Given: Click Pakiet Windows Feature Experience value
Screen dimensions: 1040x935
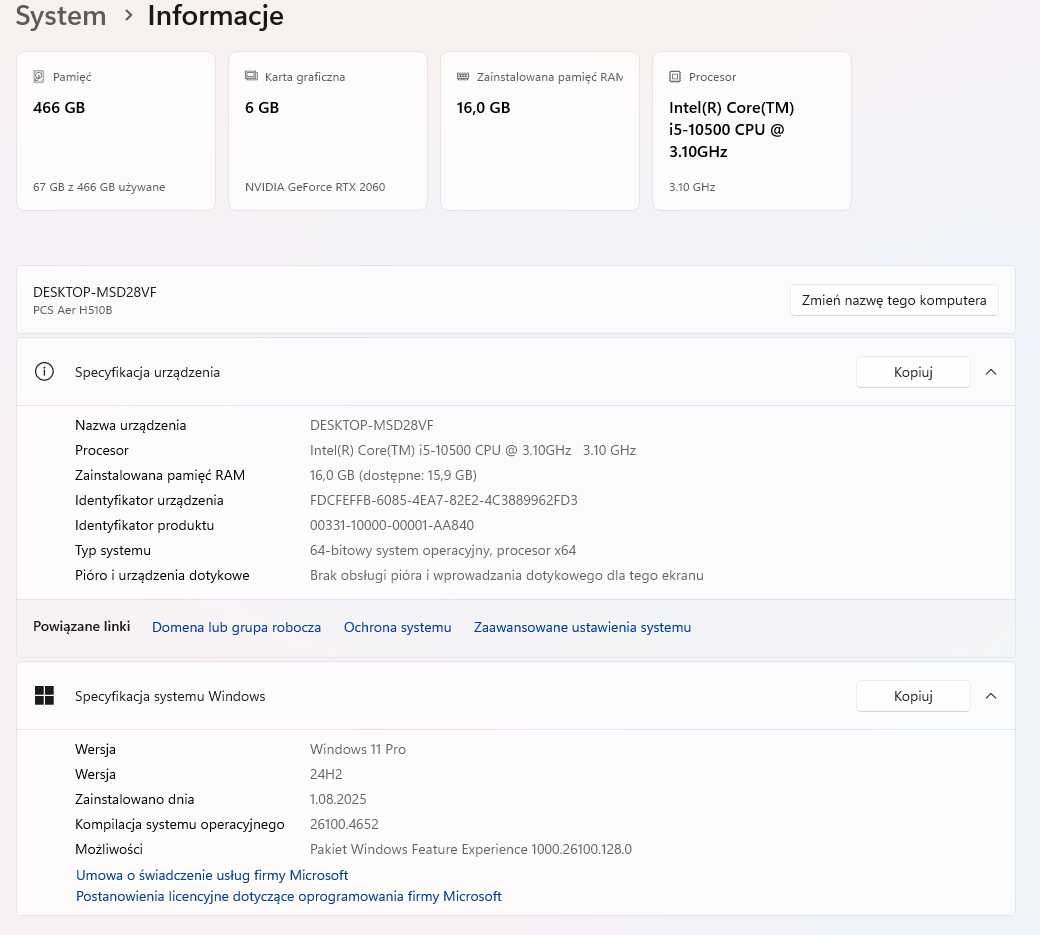Looking at the screenshot, I should click(x=470, y=849).
